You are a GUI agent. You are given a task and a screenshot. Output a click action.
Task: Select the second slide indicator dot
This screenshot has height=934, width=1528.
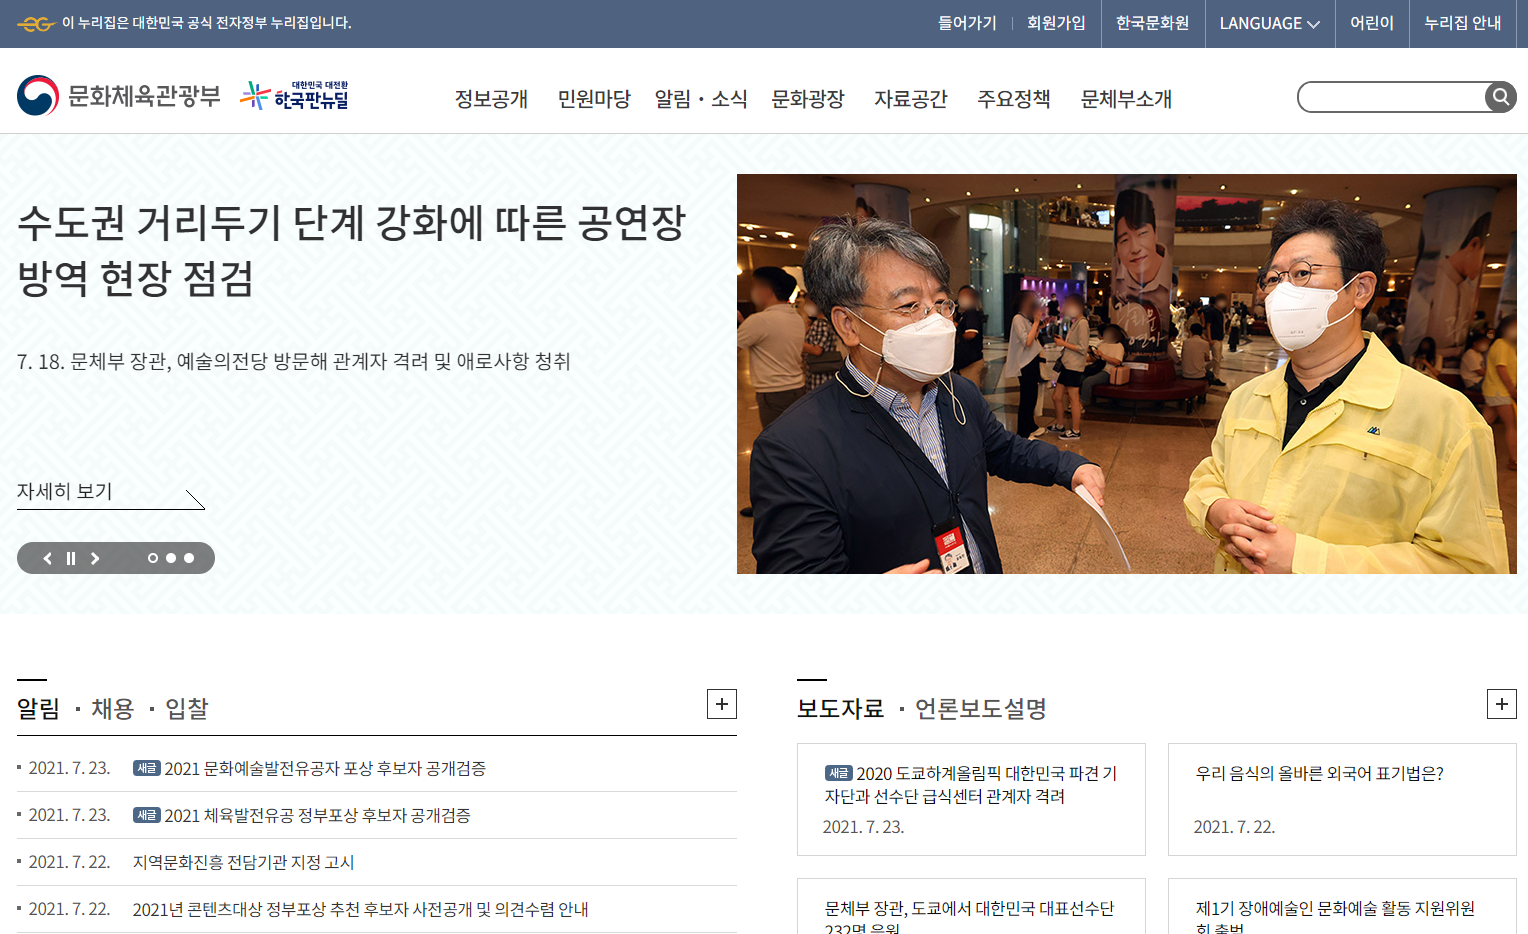pyautogui.click(x=171, y=558)
